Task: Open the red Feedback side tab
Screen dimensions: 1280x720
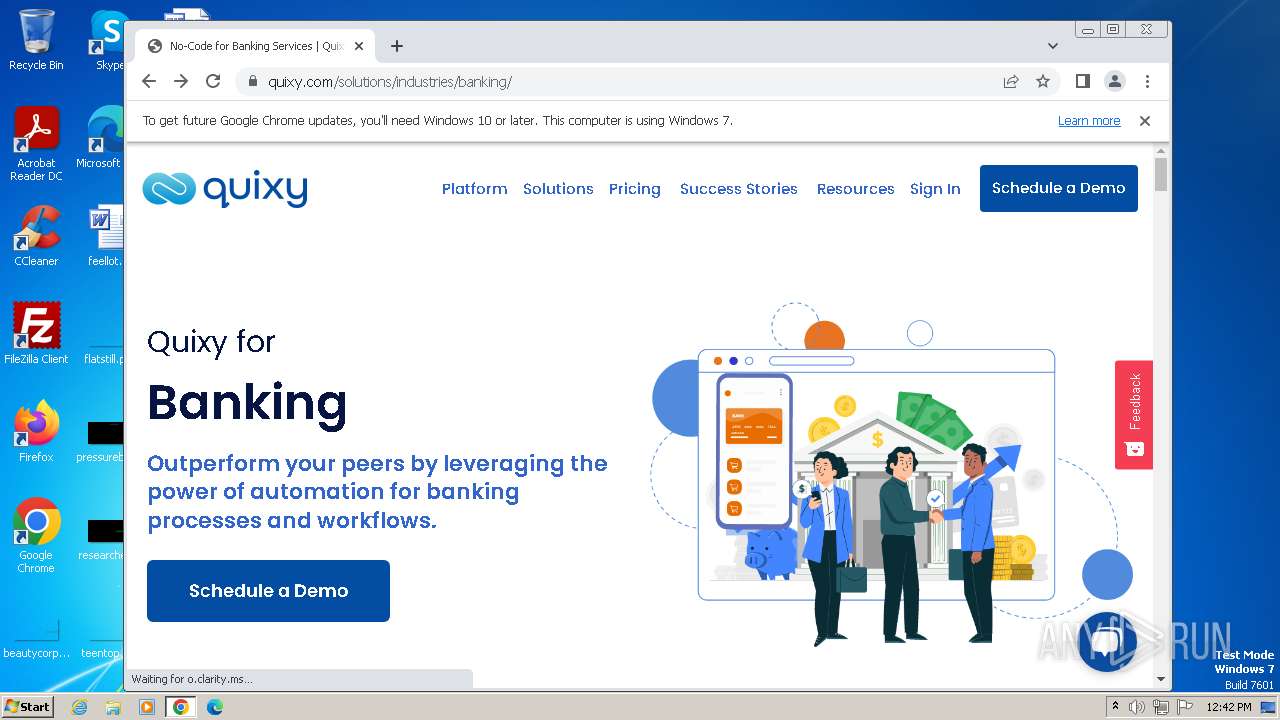Action: [x=1134, y=414]
